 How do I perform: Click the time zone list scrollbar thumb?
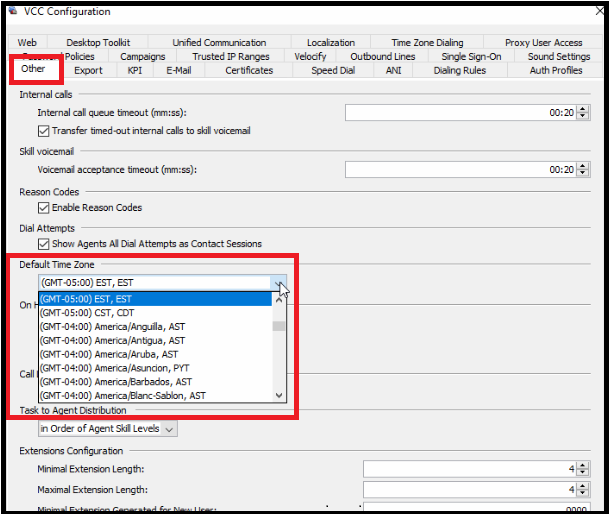[x=279, y=326]
